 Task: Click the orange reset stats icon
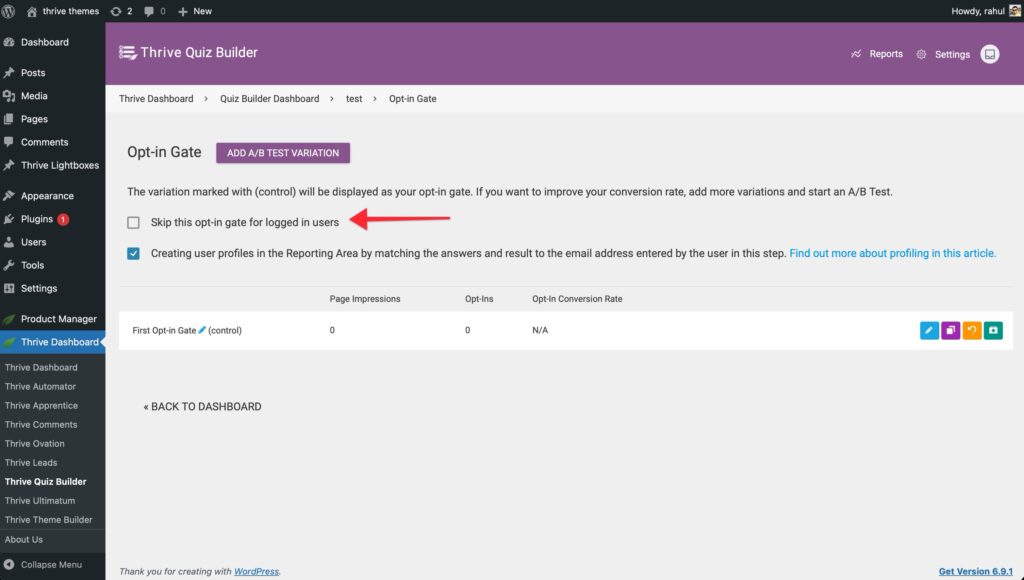(972, 330)
